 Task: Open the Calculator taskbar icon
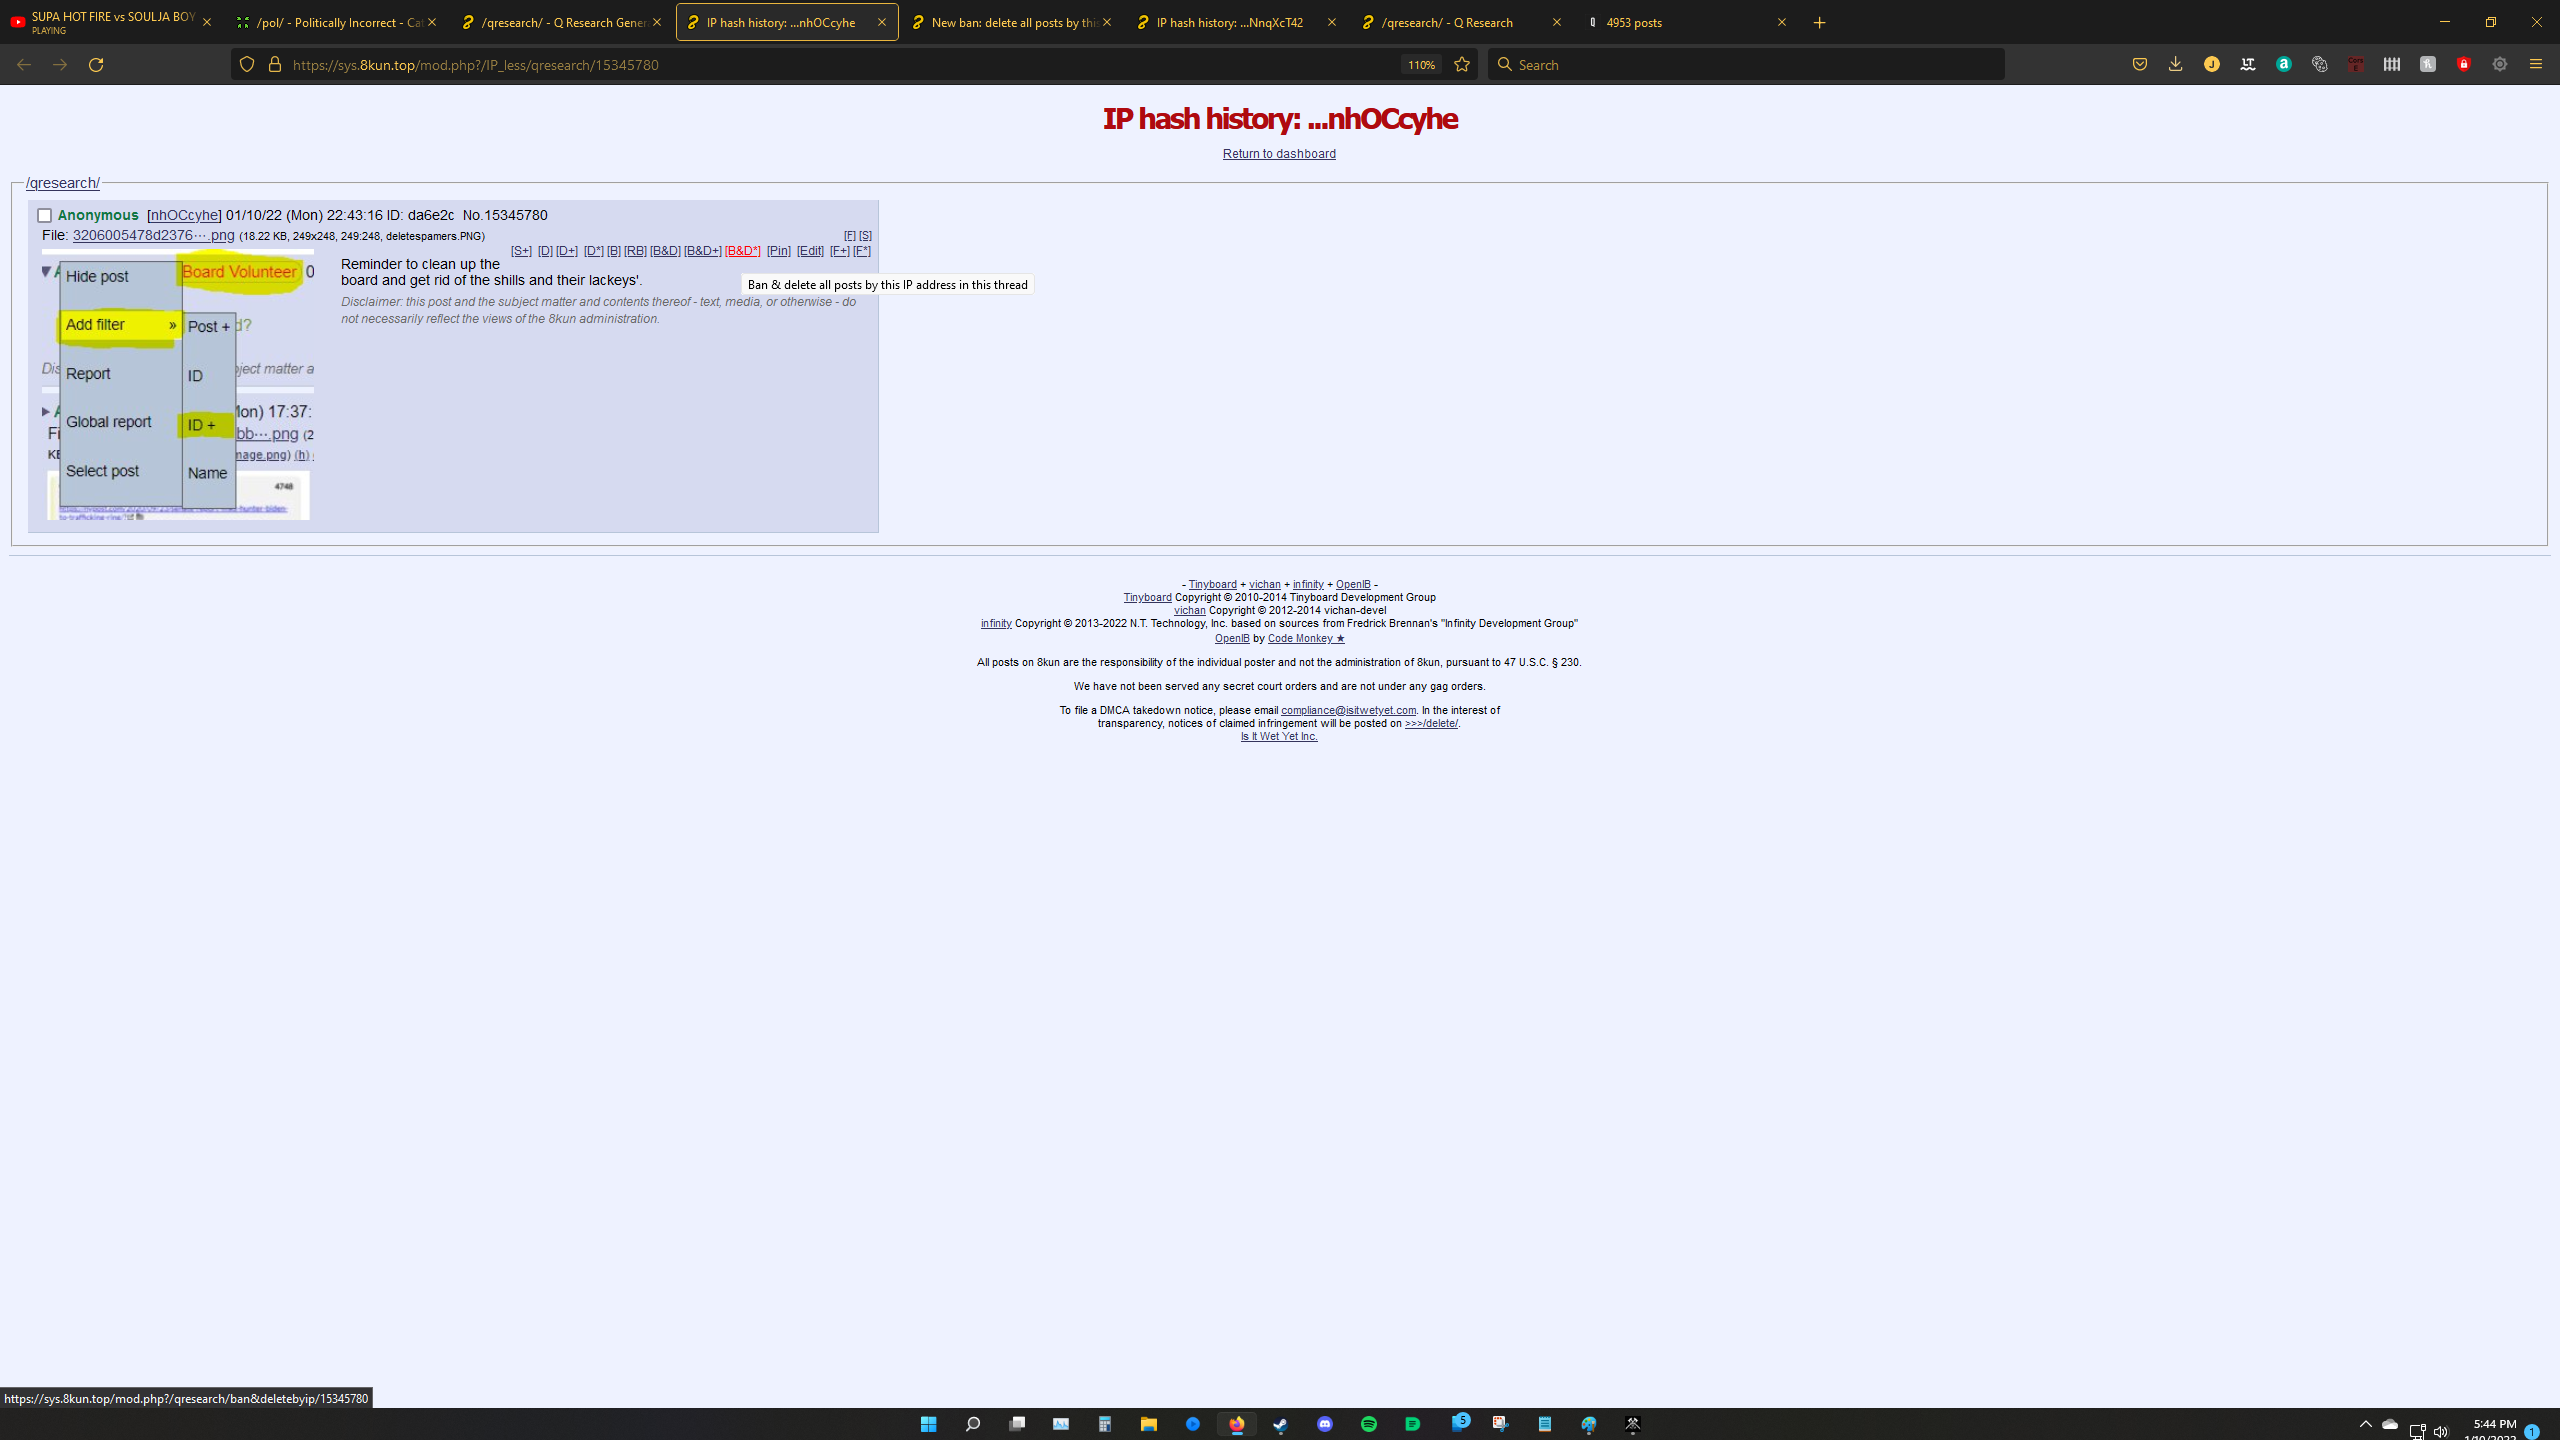tap(1104, 1424)
